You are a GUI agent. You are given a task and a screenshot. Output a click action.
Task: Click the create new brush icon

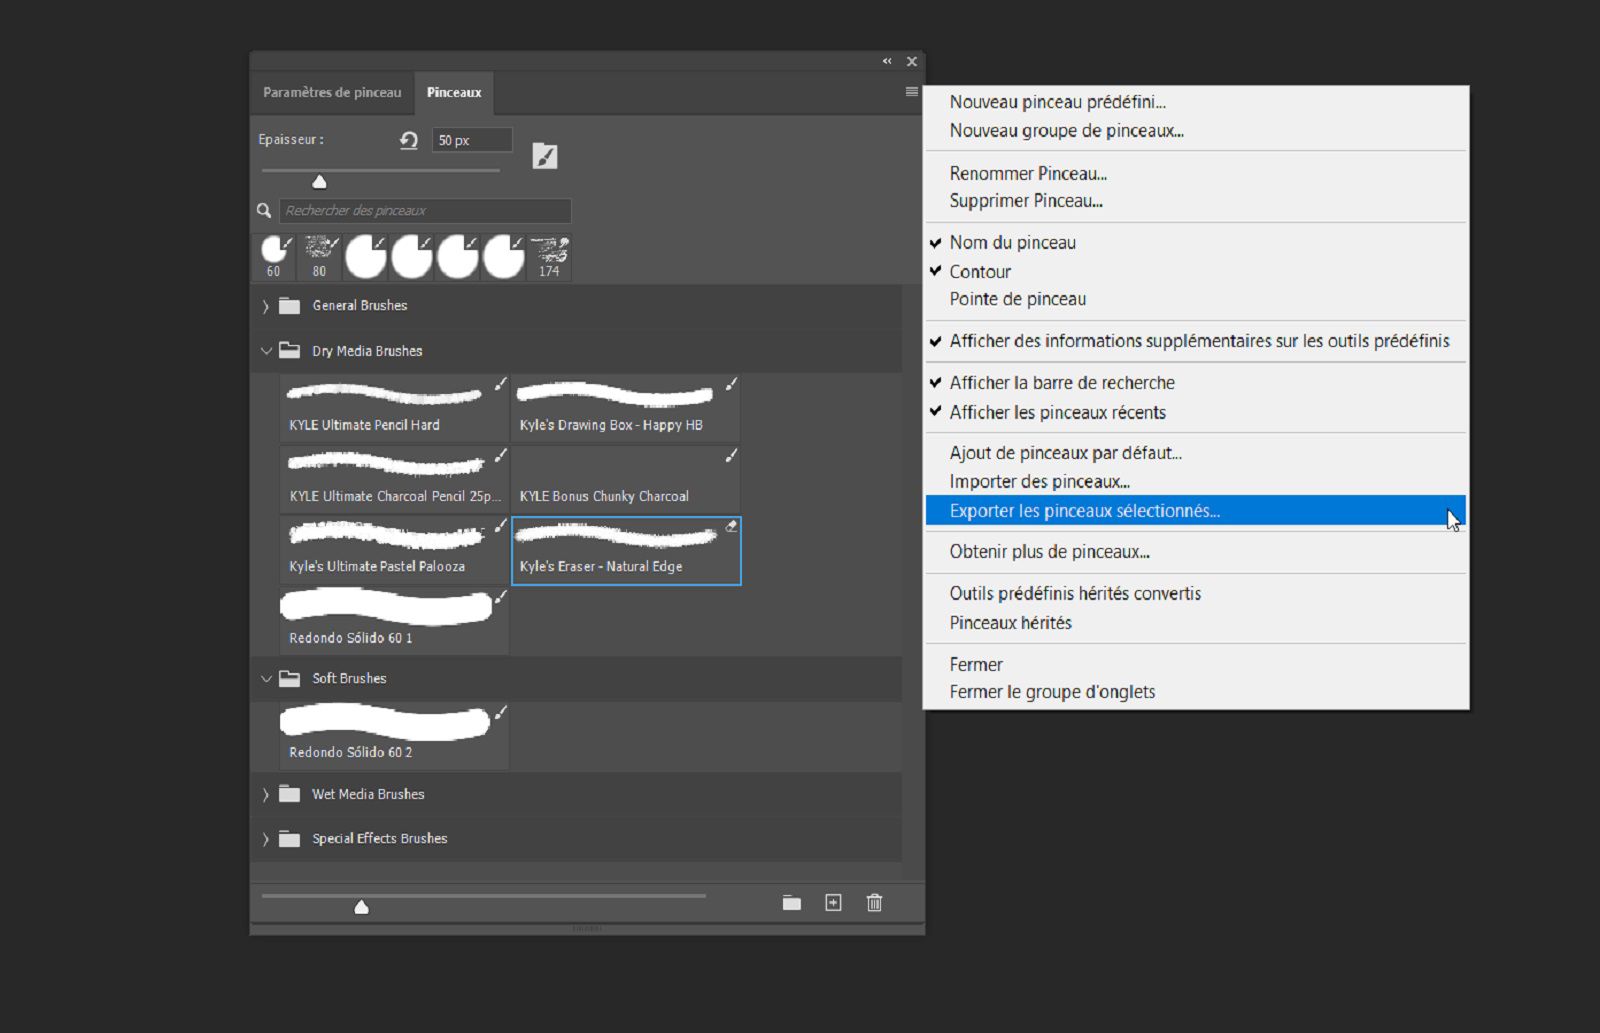point(833,903)
